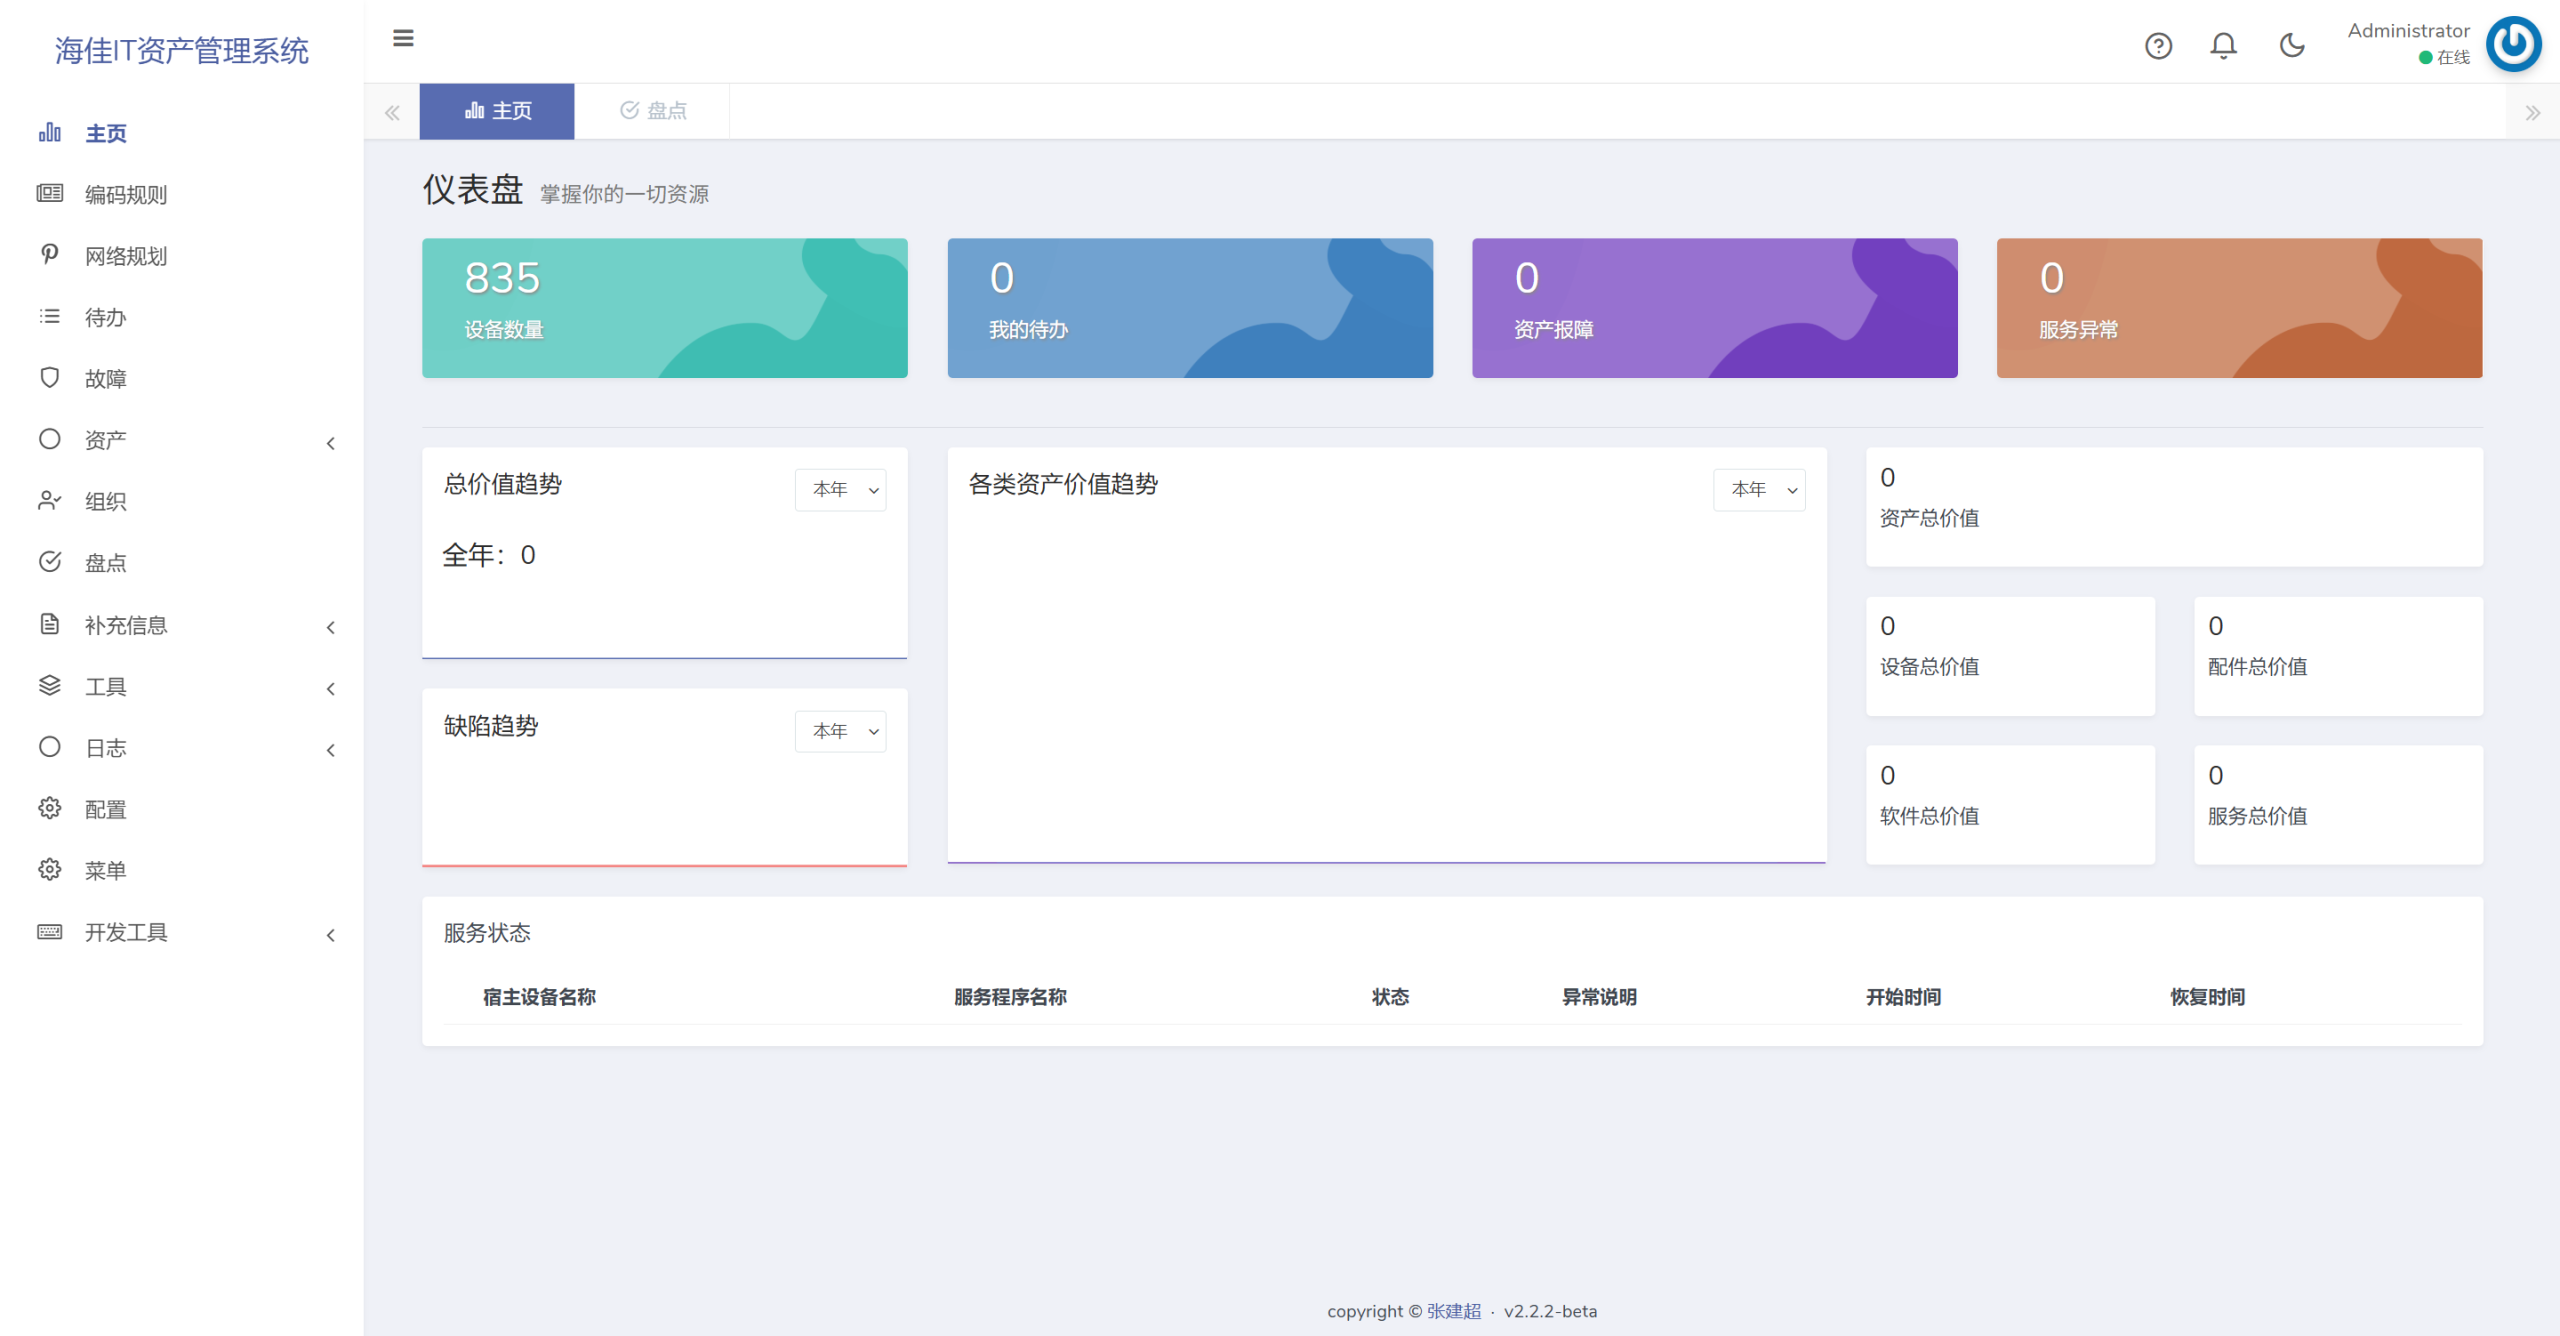Switch to the 盘点 tab
This screenshot has width=2560, height=1336.
(653, 111)
